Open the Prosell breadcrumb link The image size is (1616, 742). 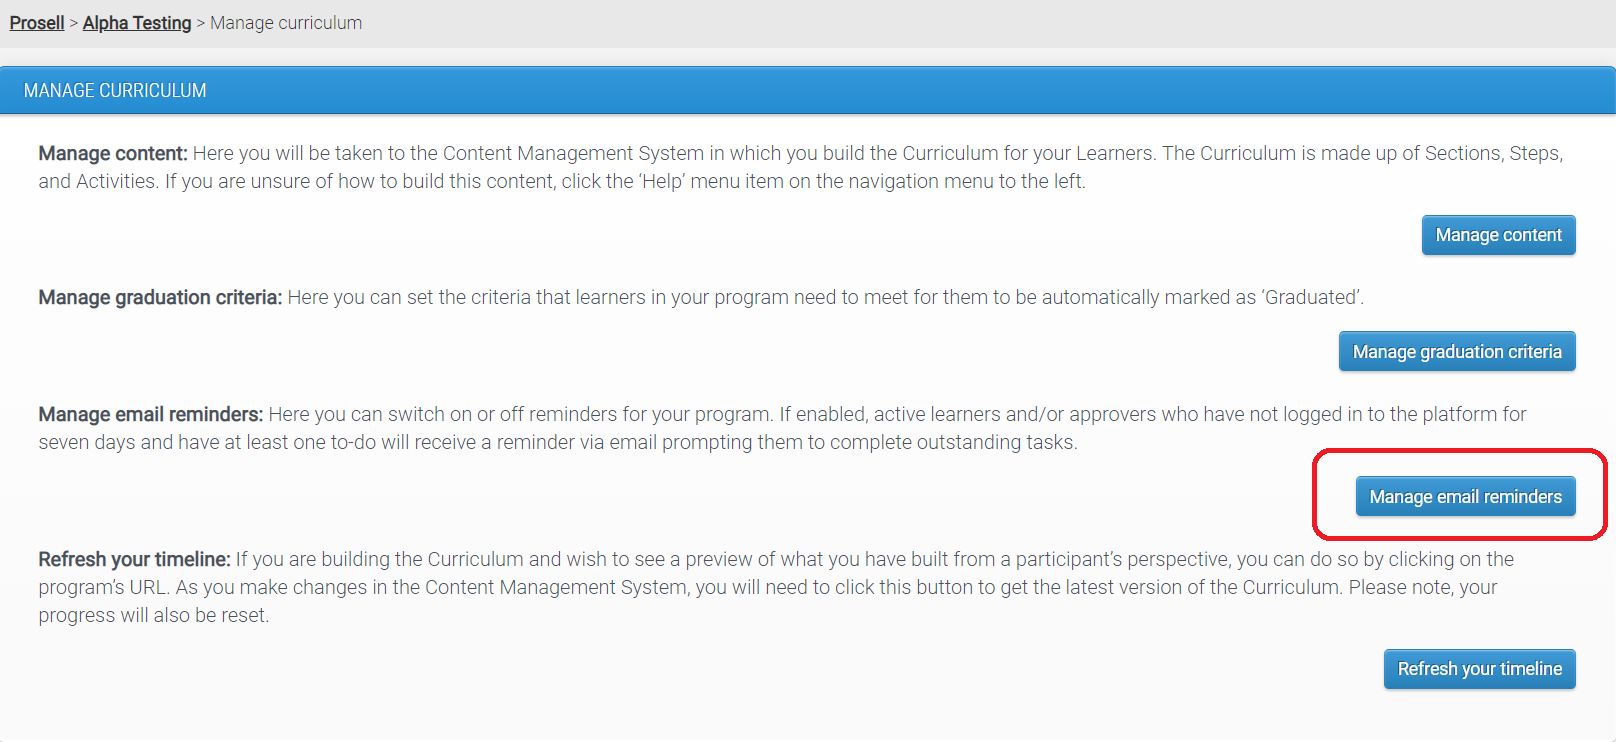[x=37, y=23]
